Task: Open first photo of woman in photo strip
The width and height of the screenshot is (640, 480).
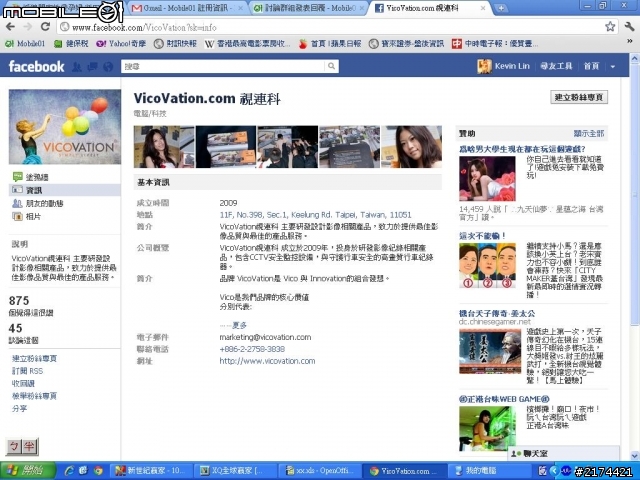Action: pyautogui.click(x=164, y=147)
